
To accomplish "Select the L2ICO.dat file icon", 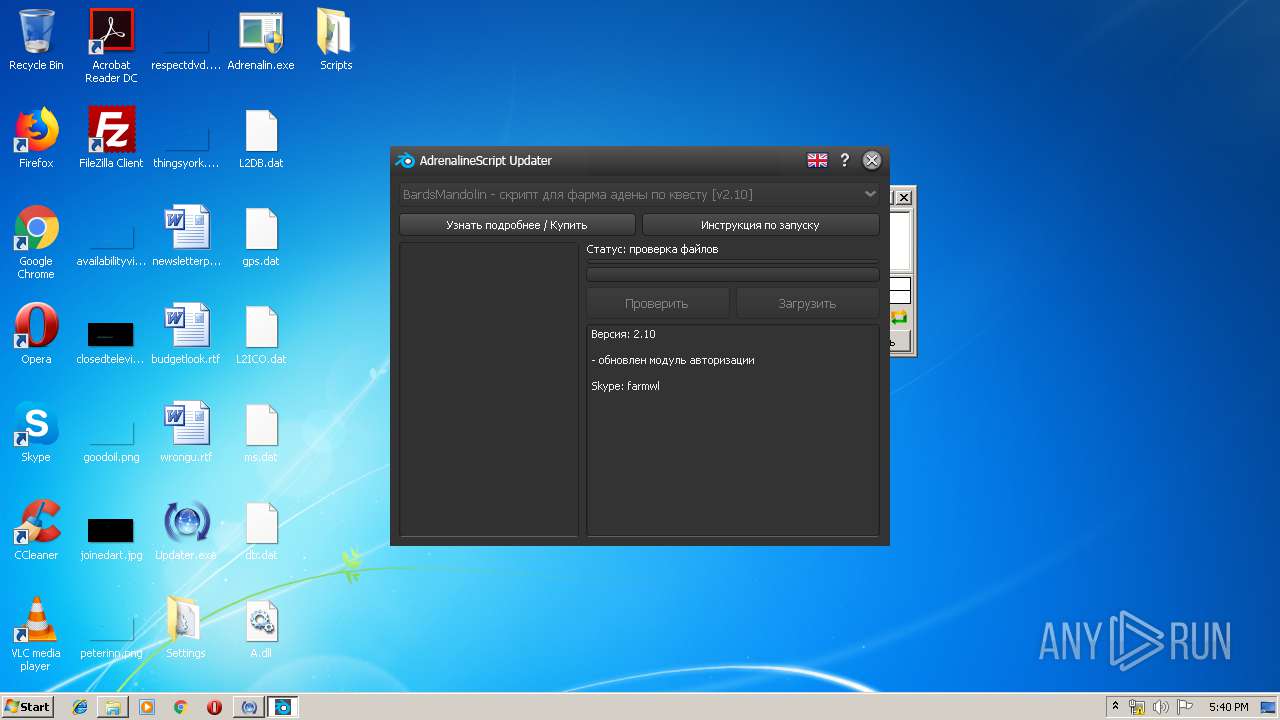I will pyautogui.click(x=261, y=335).
